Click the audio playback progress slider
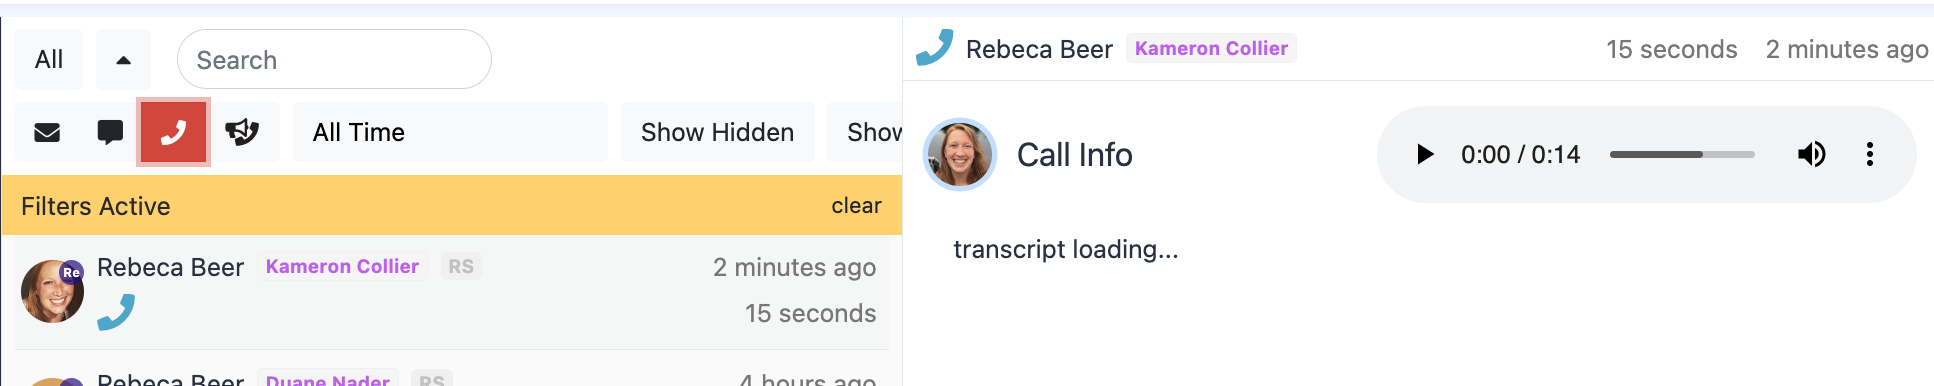The image size is (1934, 386). (x=1682, y=154)
